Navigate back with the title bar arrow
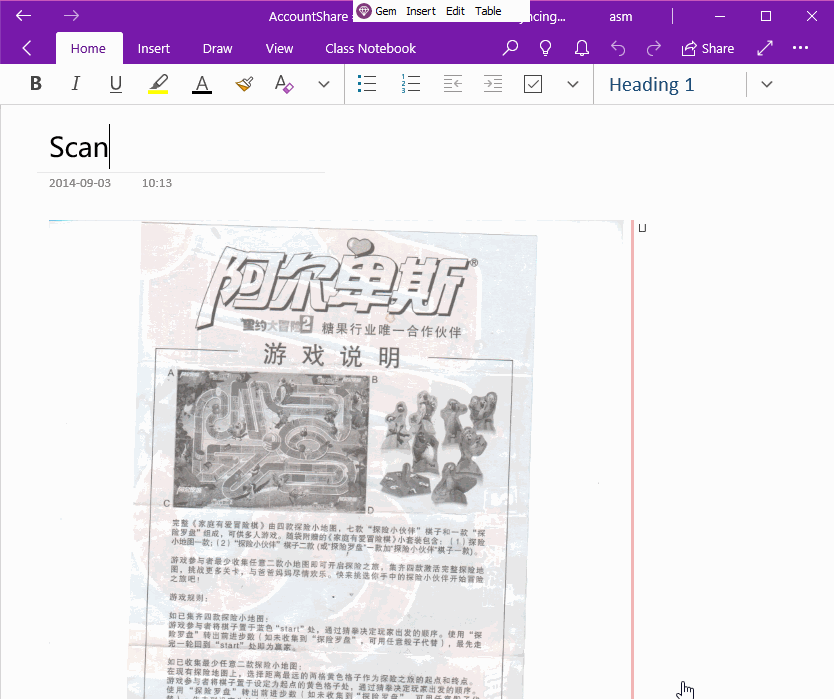Viewport: 834px width, 699px height. (23, 16)
